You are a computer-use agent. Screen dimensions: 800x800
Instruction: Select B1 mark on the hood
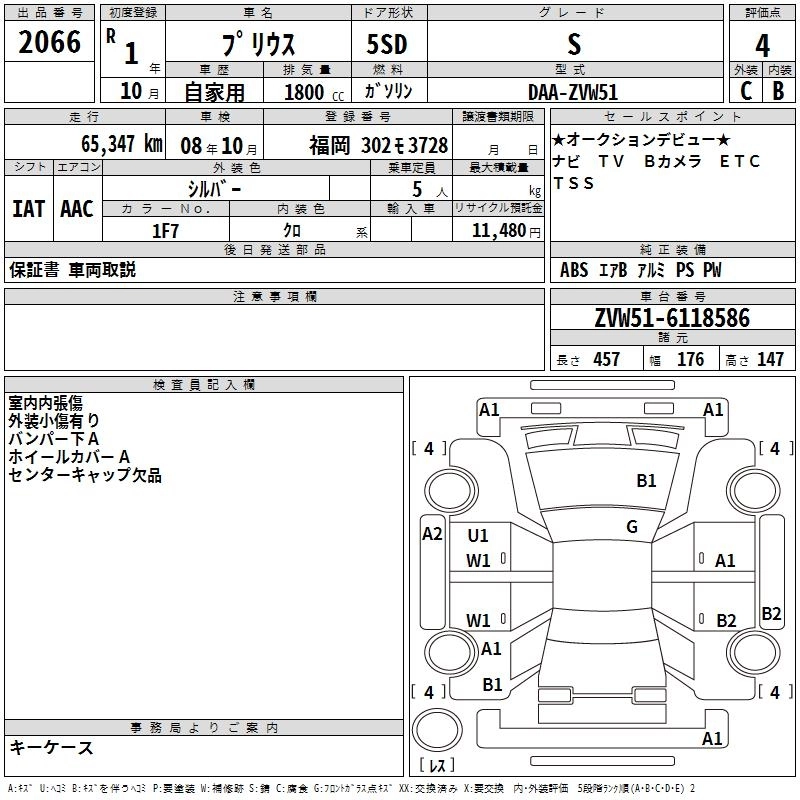646,480
